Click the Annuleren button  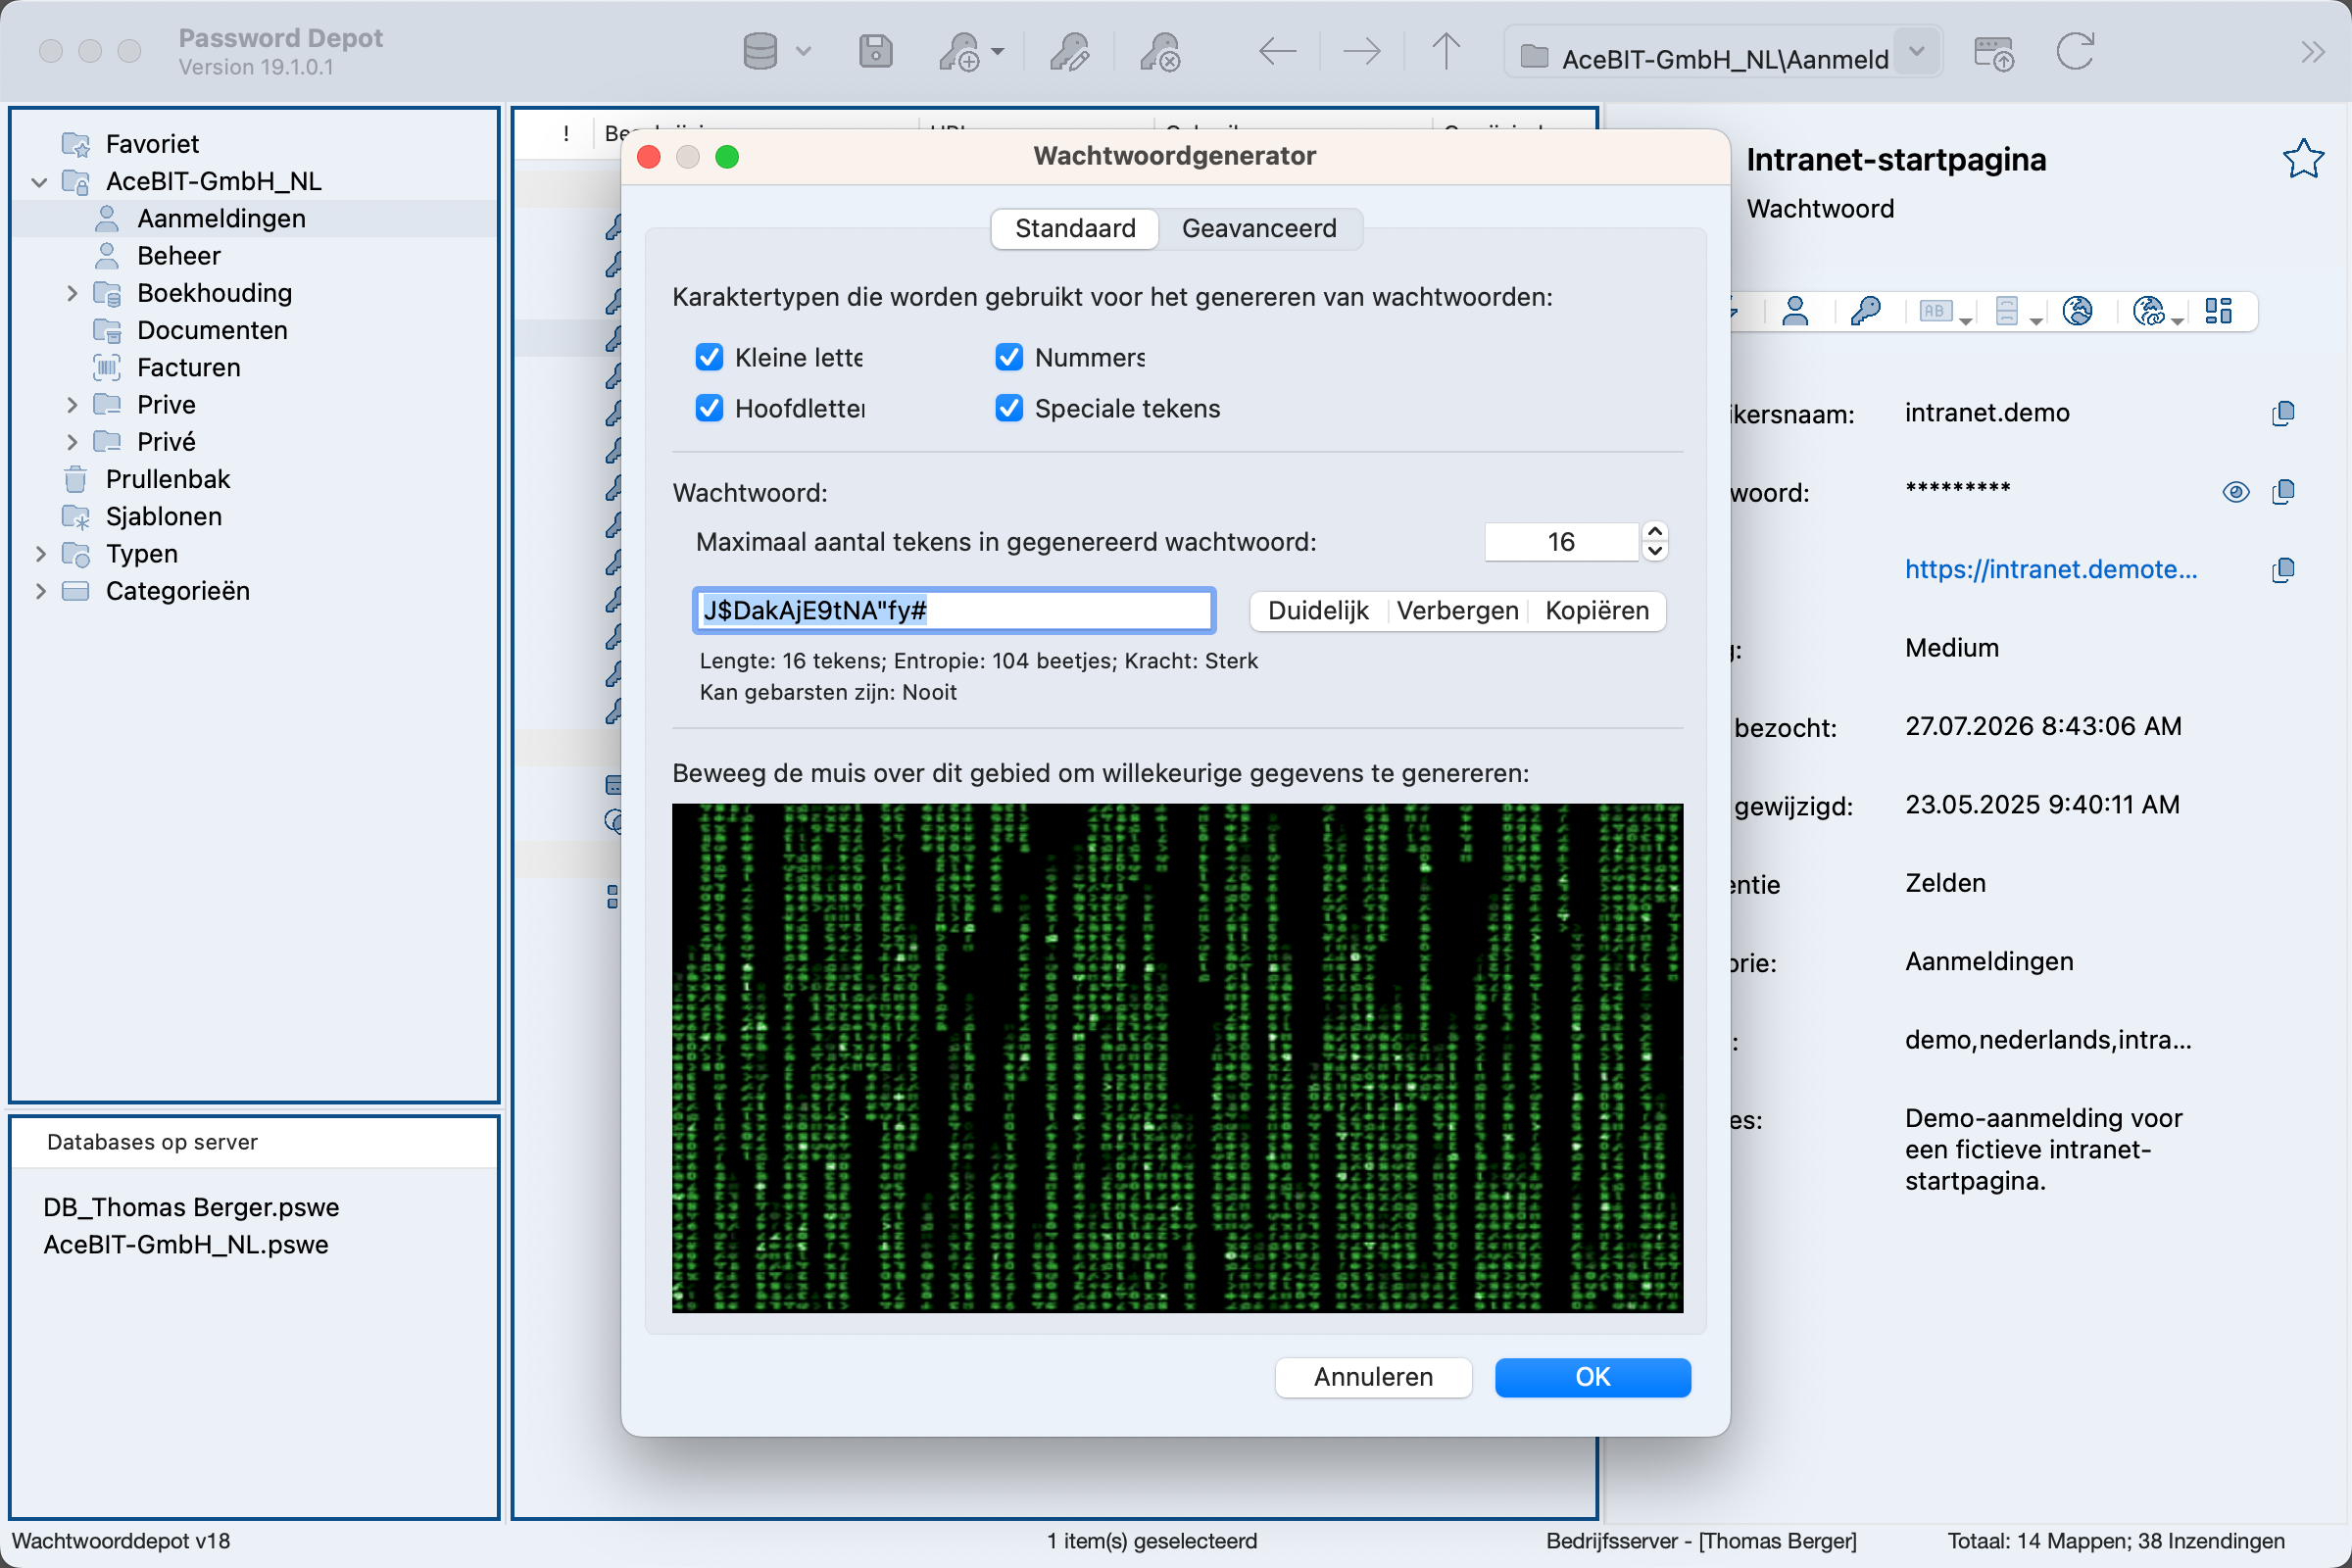[x=1373, y=1377]
